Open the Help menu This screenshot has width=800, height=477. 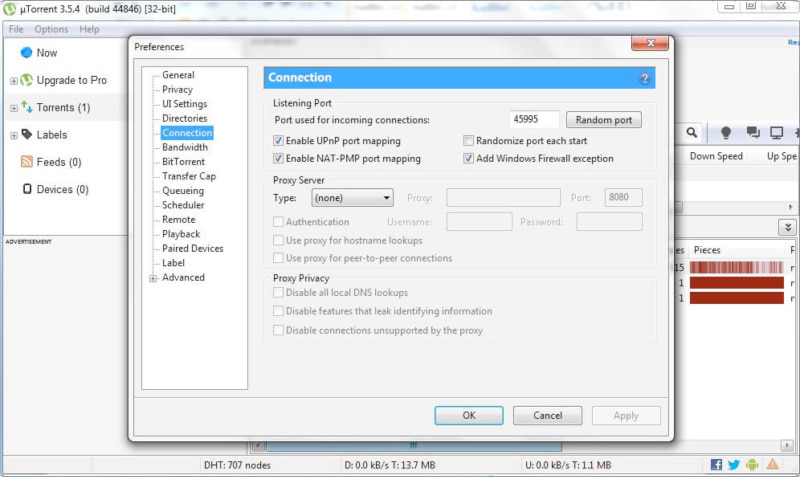(89, 29)
